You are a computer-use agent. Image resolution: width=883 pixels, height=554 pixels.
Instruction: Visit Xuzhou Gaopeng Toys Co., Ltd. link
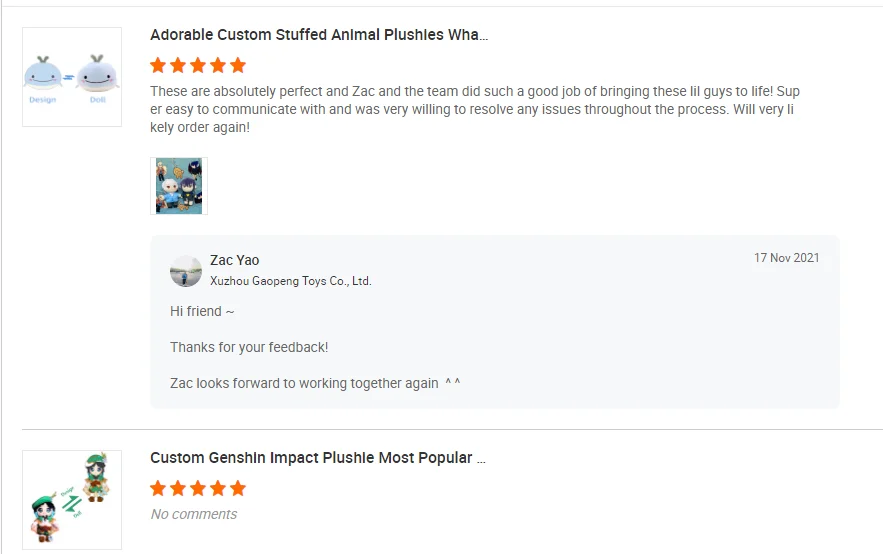pos(291,281)
